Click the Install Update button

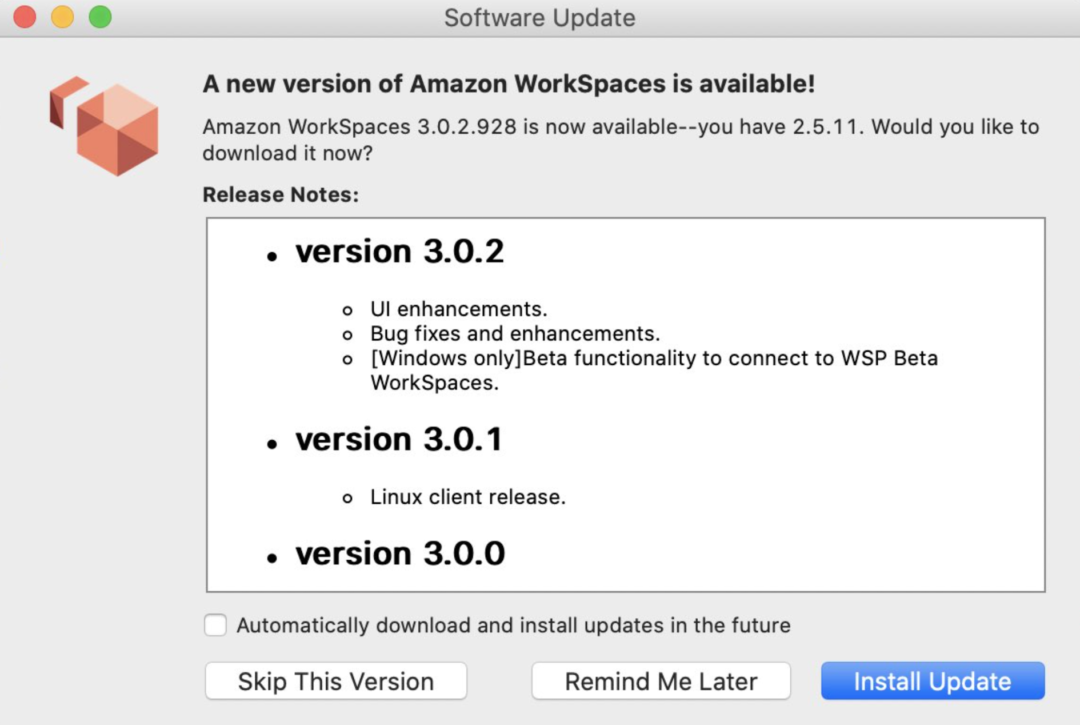coord(933,681)
